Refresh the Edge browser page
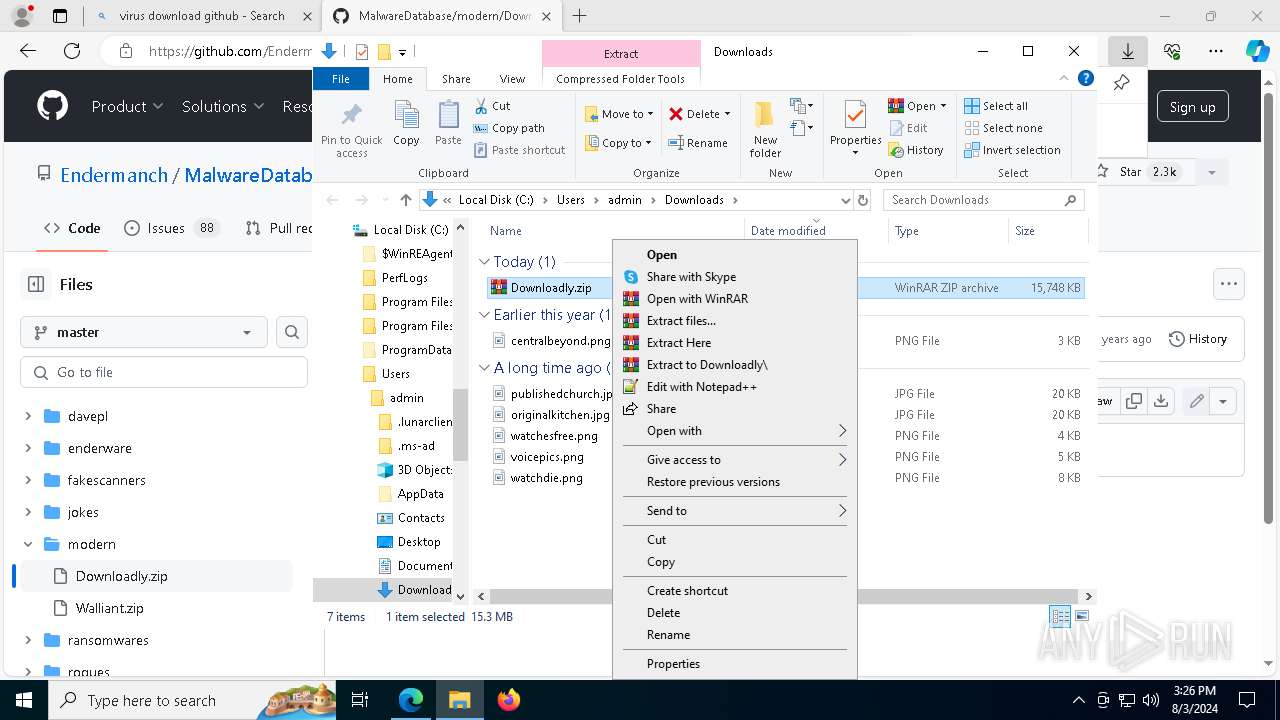This screenshot has width=1280, height=720. click(x=72, y=51)
